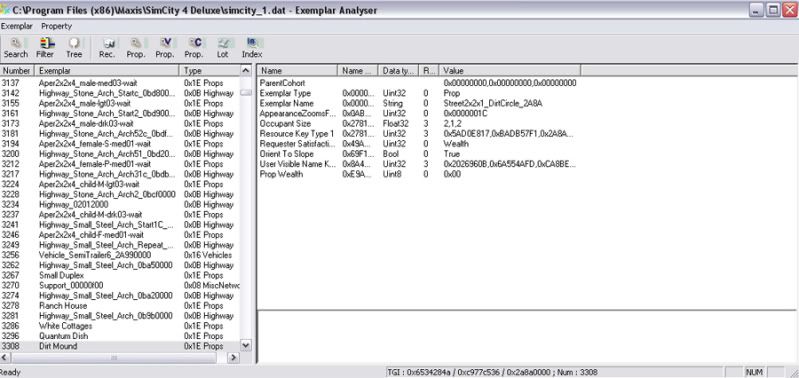Viewport: 799px width, 378px height.
Task: Select the Quantum Dish exemplar row
Action: (120, 336)
